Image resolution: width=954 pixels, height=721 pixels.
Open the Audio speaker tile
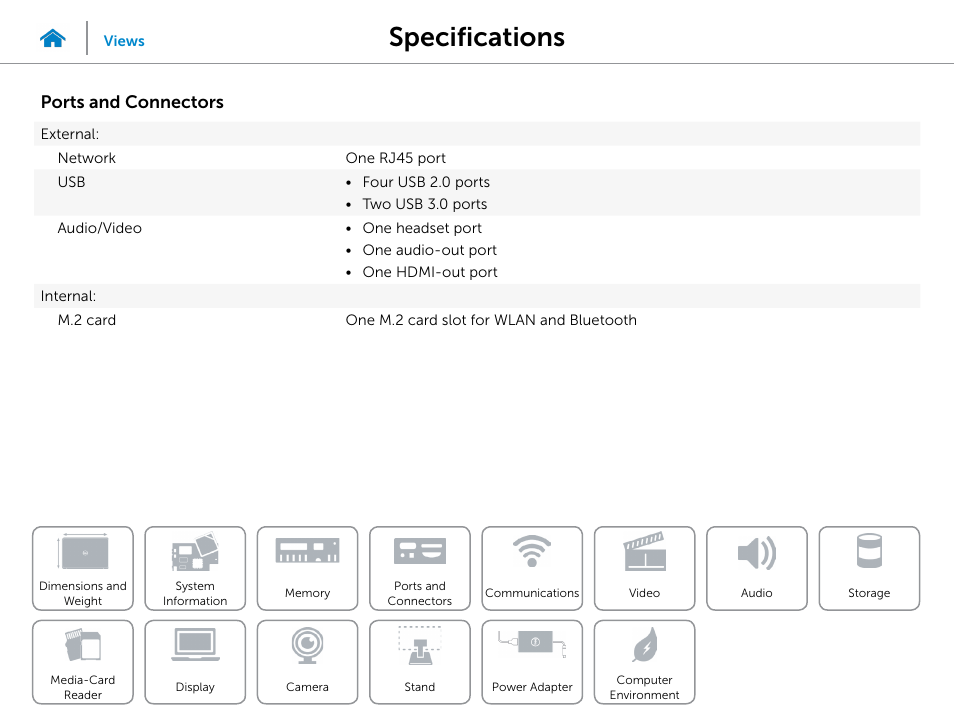tap(757, 568)
